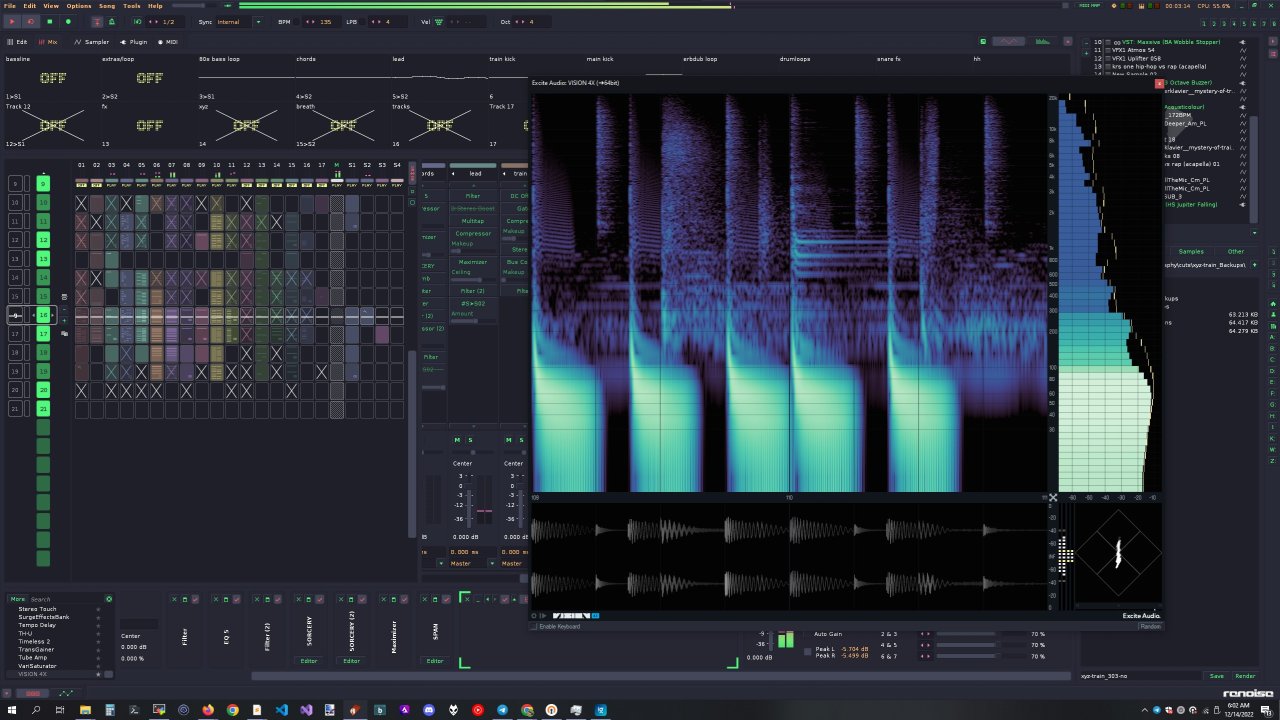Open the Song menu
The height and width of the screenshot is (720, 1280).
(x=107, y=6)
